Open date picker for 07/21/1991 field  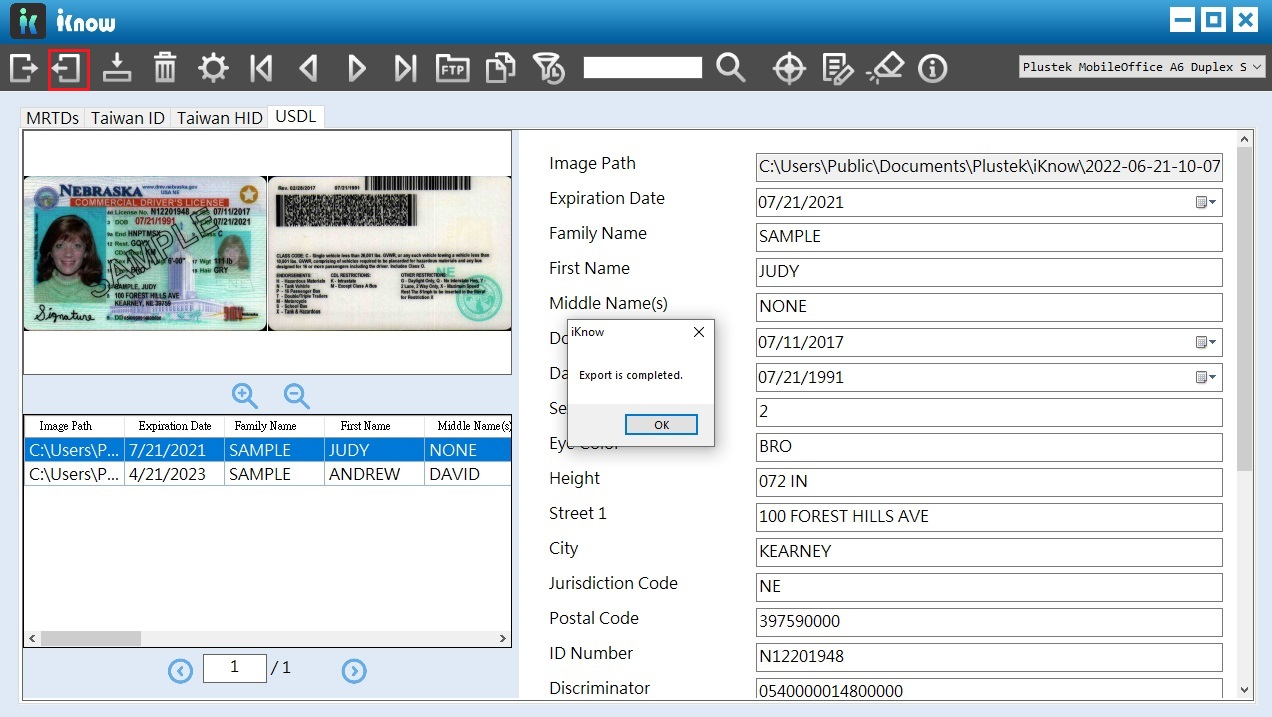1206,377
